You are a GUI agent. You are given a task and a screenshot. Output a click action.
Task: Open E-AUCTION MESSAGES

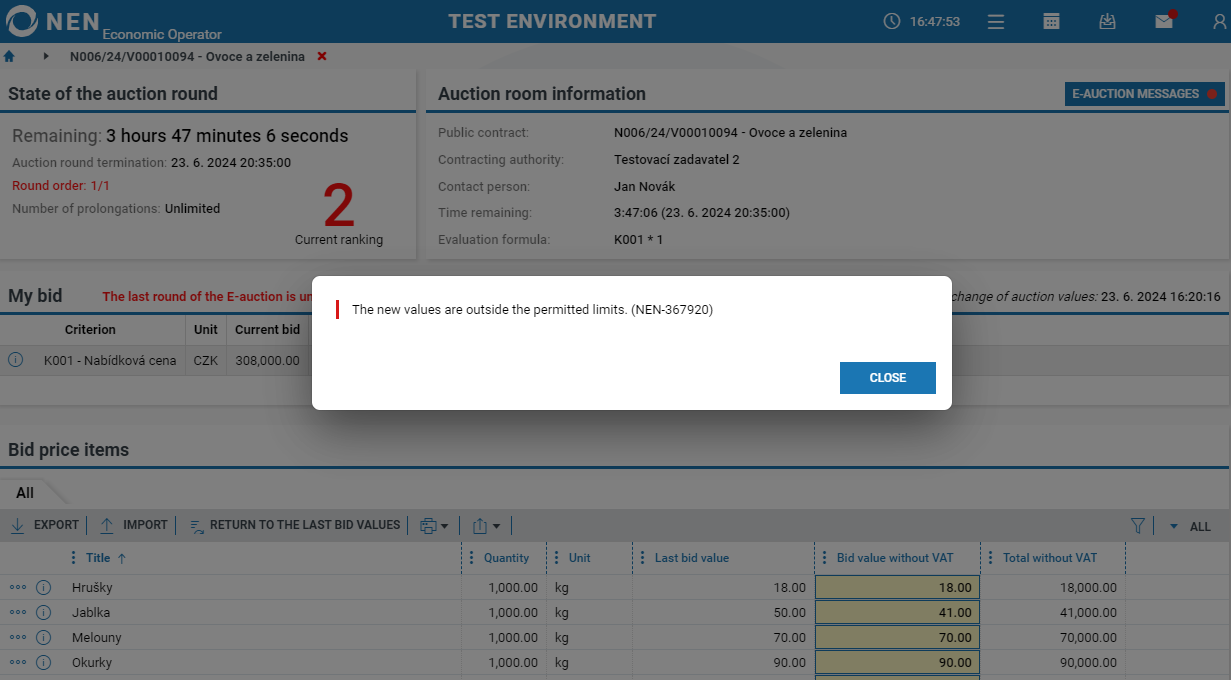tap(1144, 94)
